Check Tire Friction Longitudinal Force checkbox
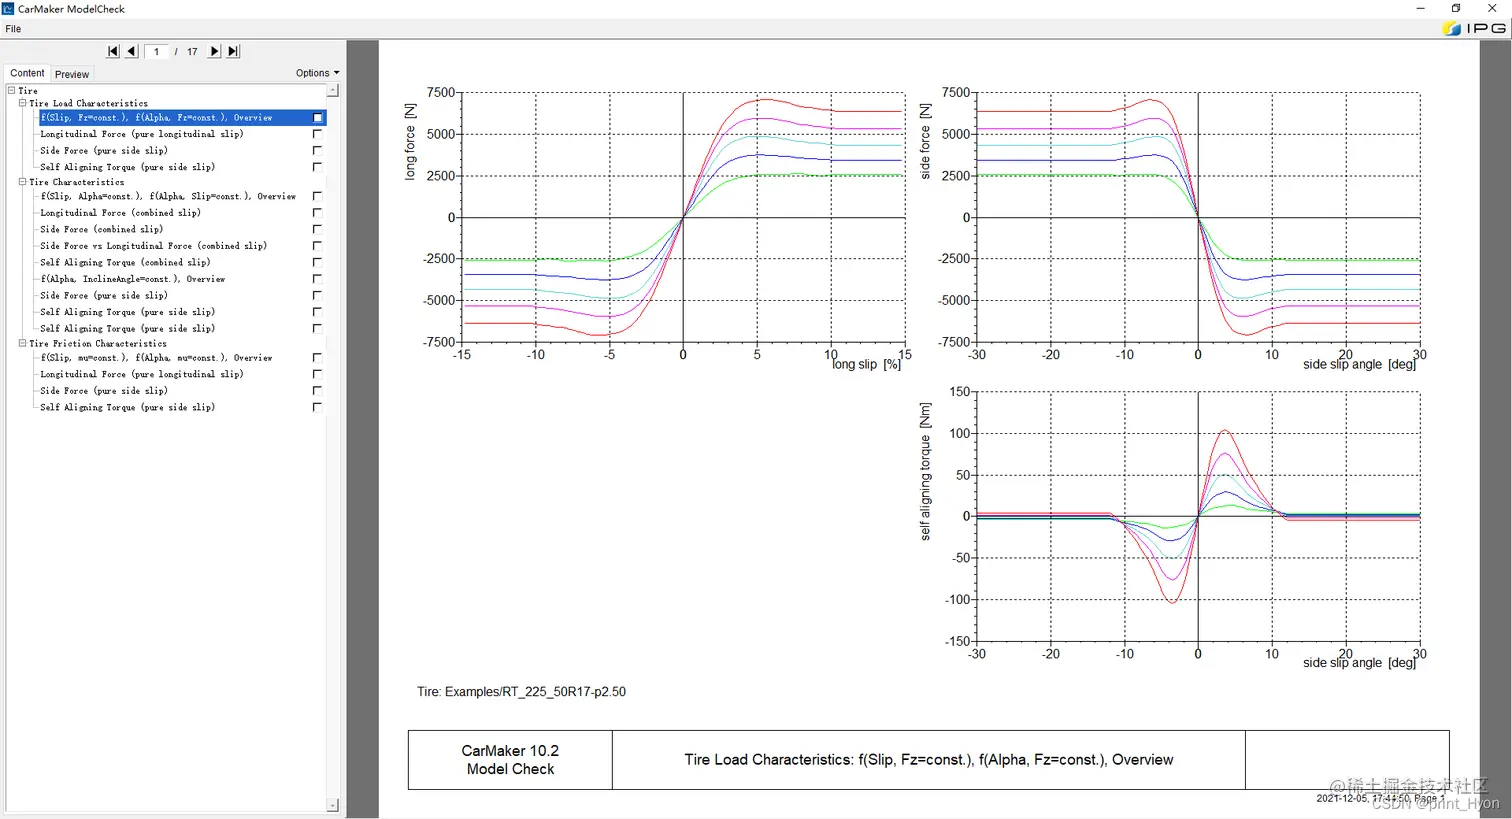The width and height of the screenshot is (1512, 819). (x=318, y=374)
